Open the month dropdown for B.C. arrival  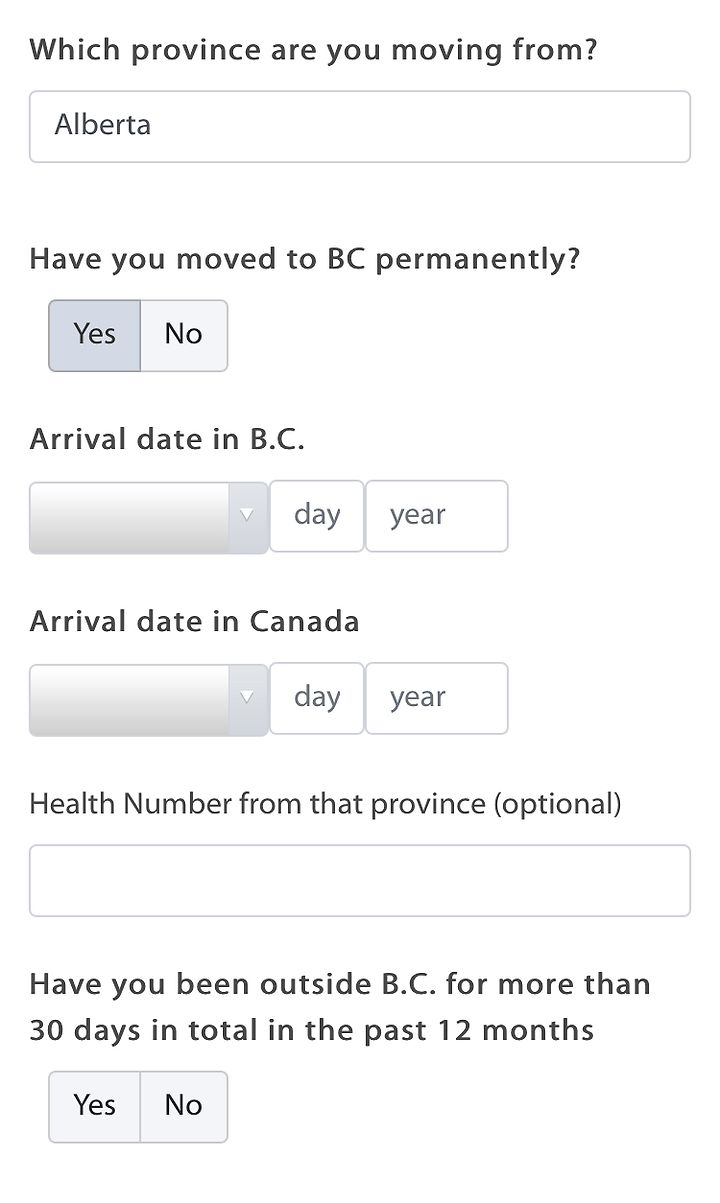(x=148, y=517)
